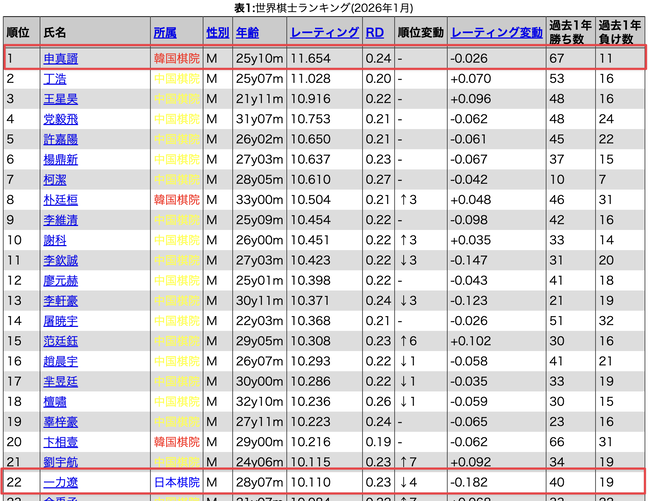650x501 pixels.
Task: Click rating change value -0.147
Action: click(x=469, y=261)
